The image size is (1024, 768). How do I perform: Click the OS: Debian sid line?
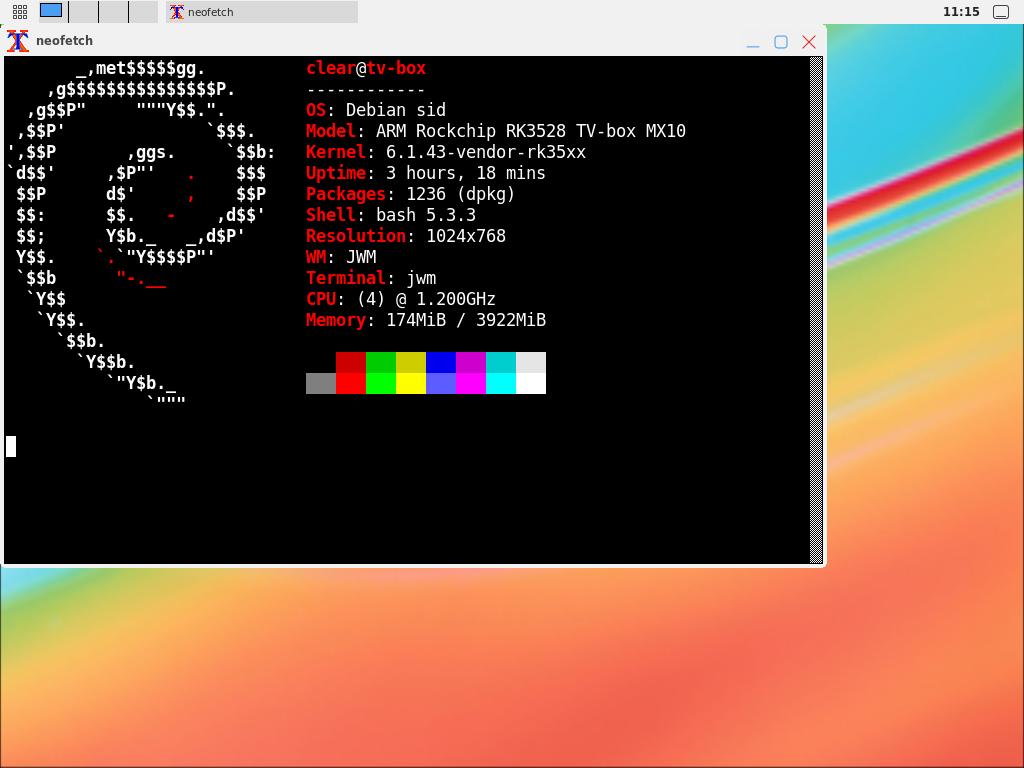pos(376,110)
